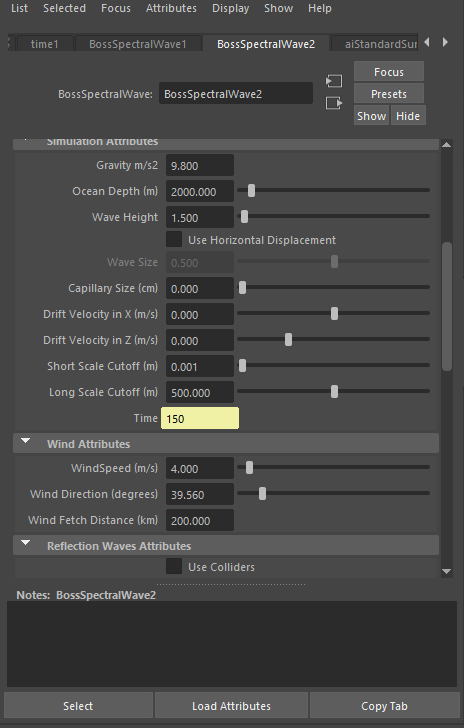Click the output connection icon beside node name

(334, 103)
